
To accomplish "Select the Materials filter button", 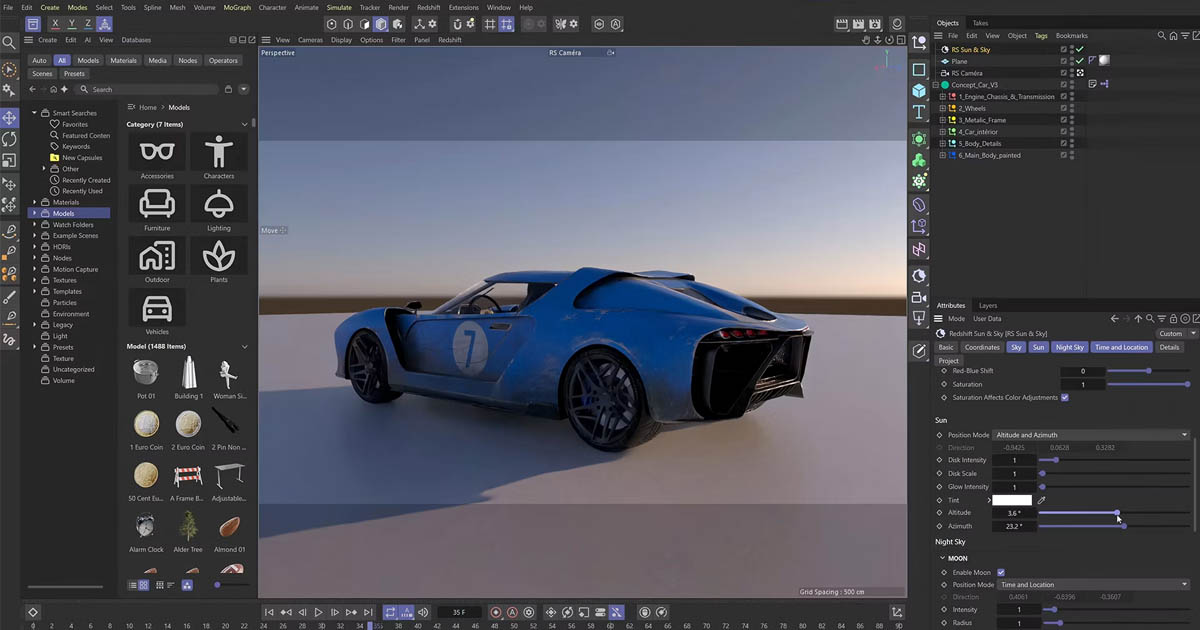I will click(123, 60).
